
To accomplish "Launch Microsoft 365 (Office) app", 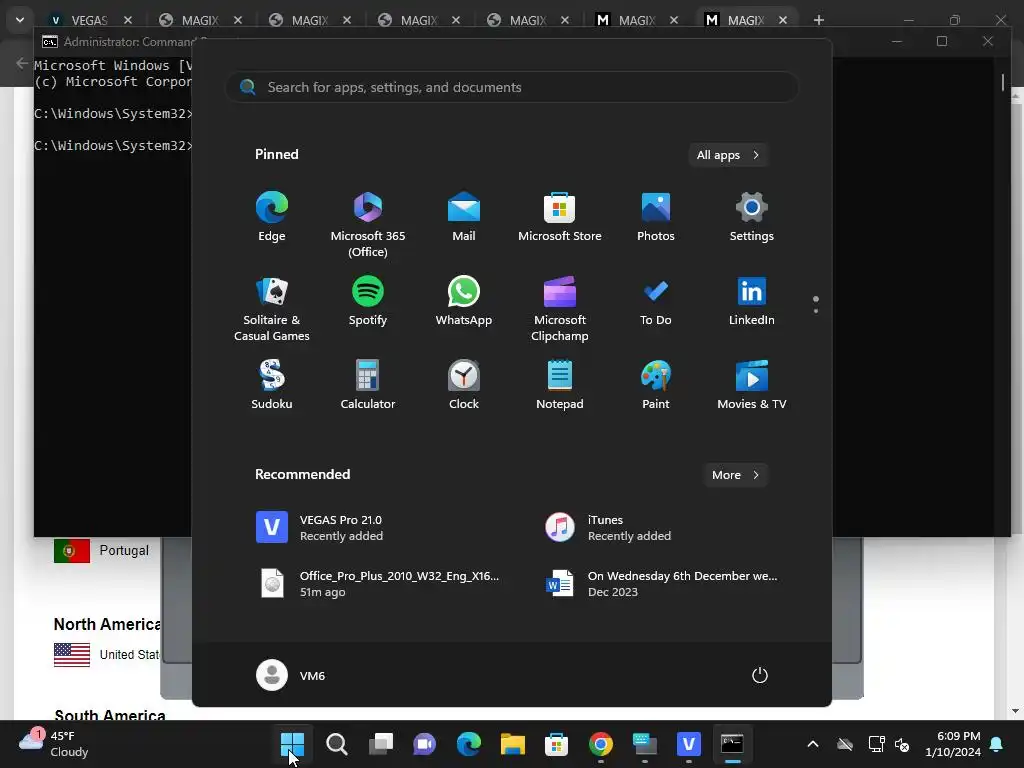I will point(368,225).
